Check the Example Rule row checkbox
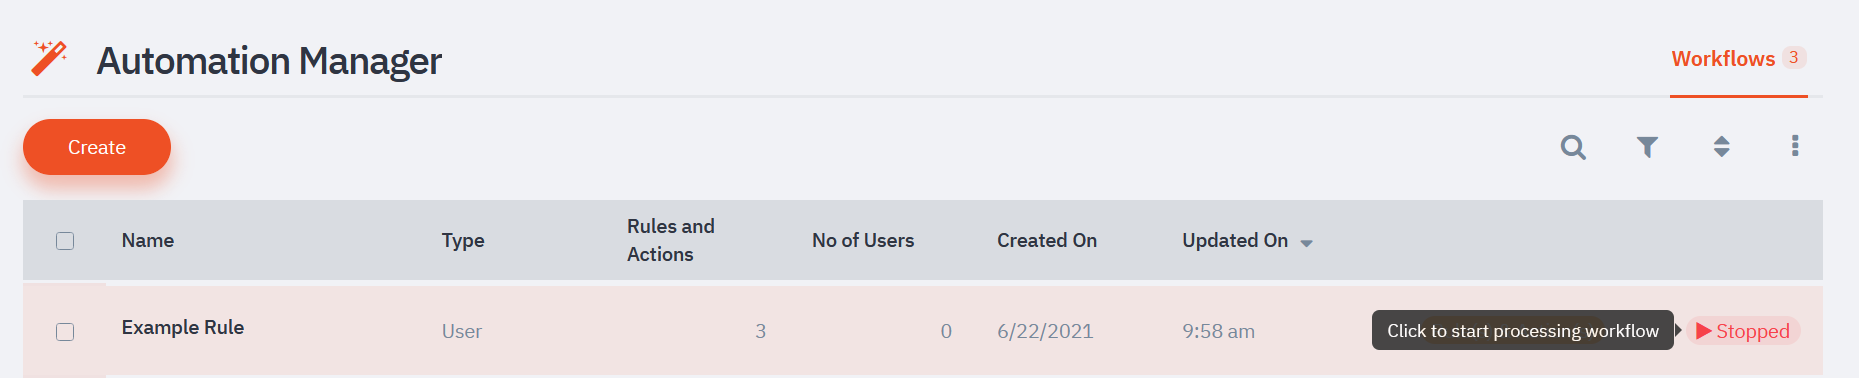 click(65, 332)
